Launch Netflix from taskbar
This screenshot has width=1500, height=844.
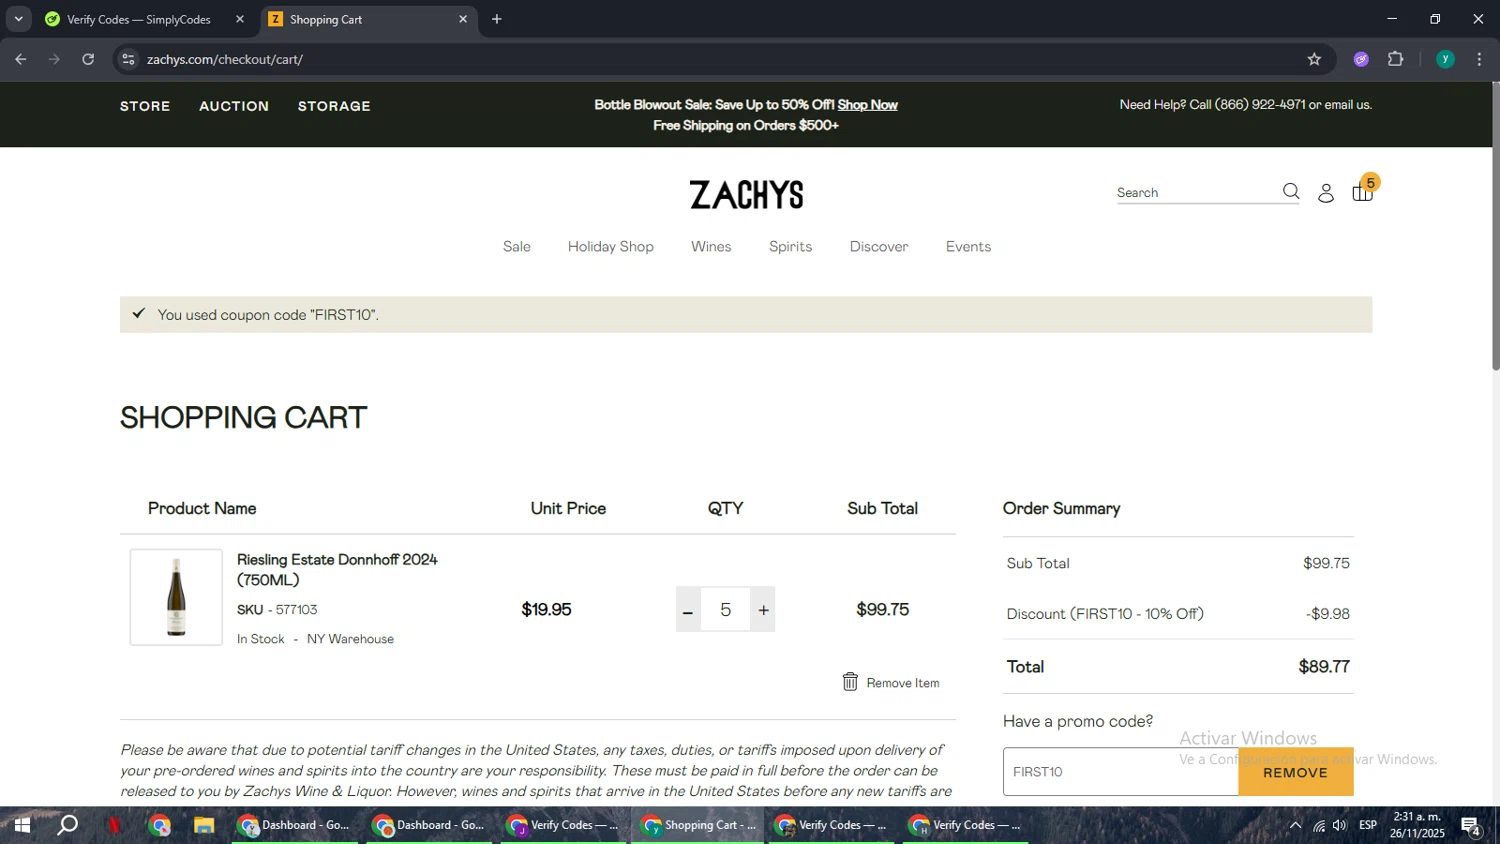115,826
